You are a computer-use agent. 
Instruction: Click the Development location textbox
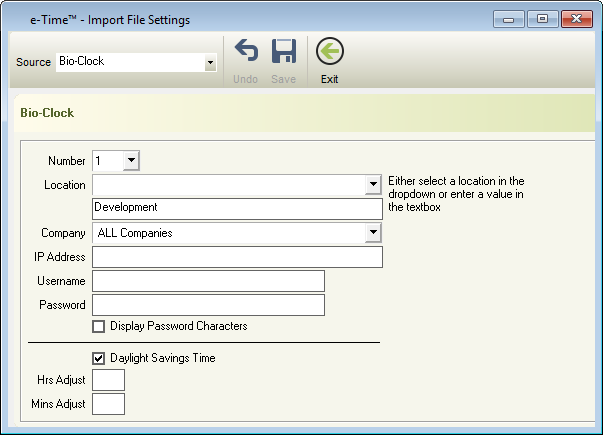click(237, 209)
